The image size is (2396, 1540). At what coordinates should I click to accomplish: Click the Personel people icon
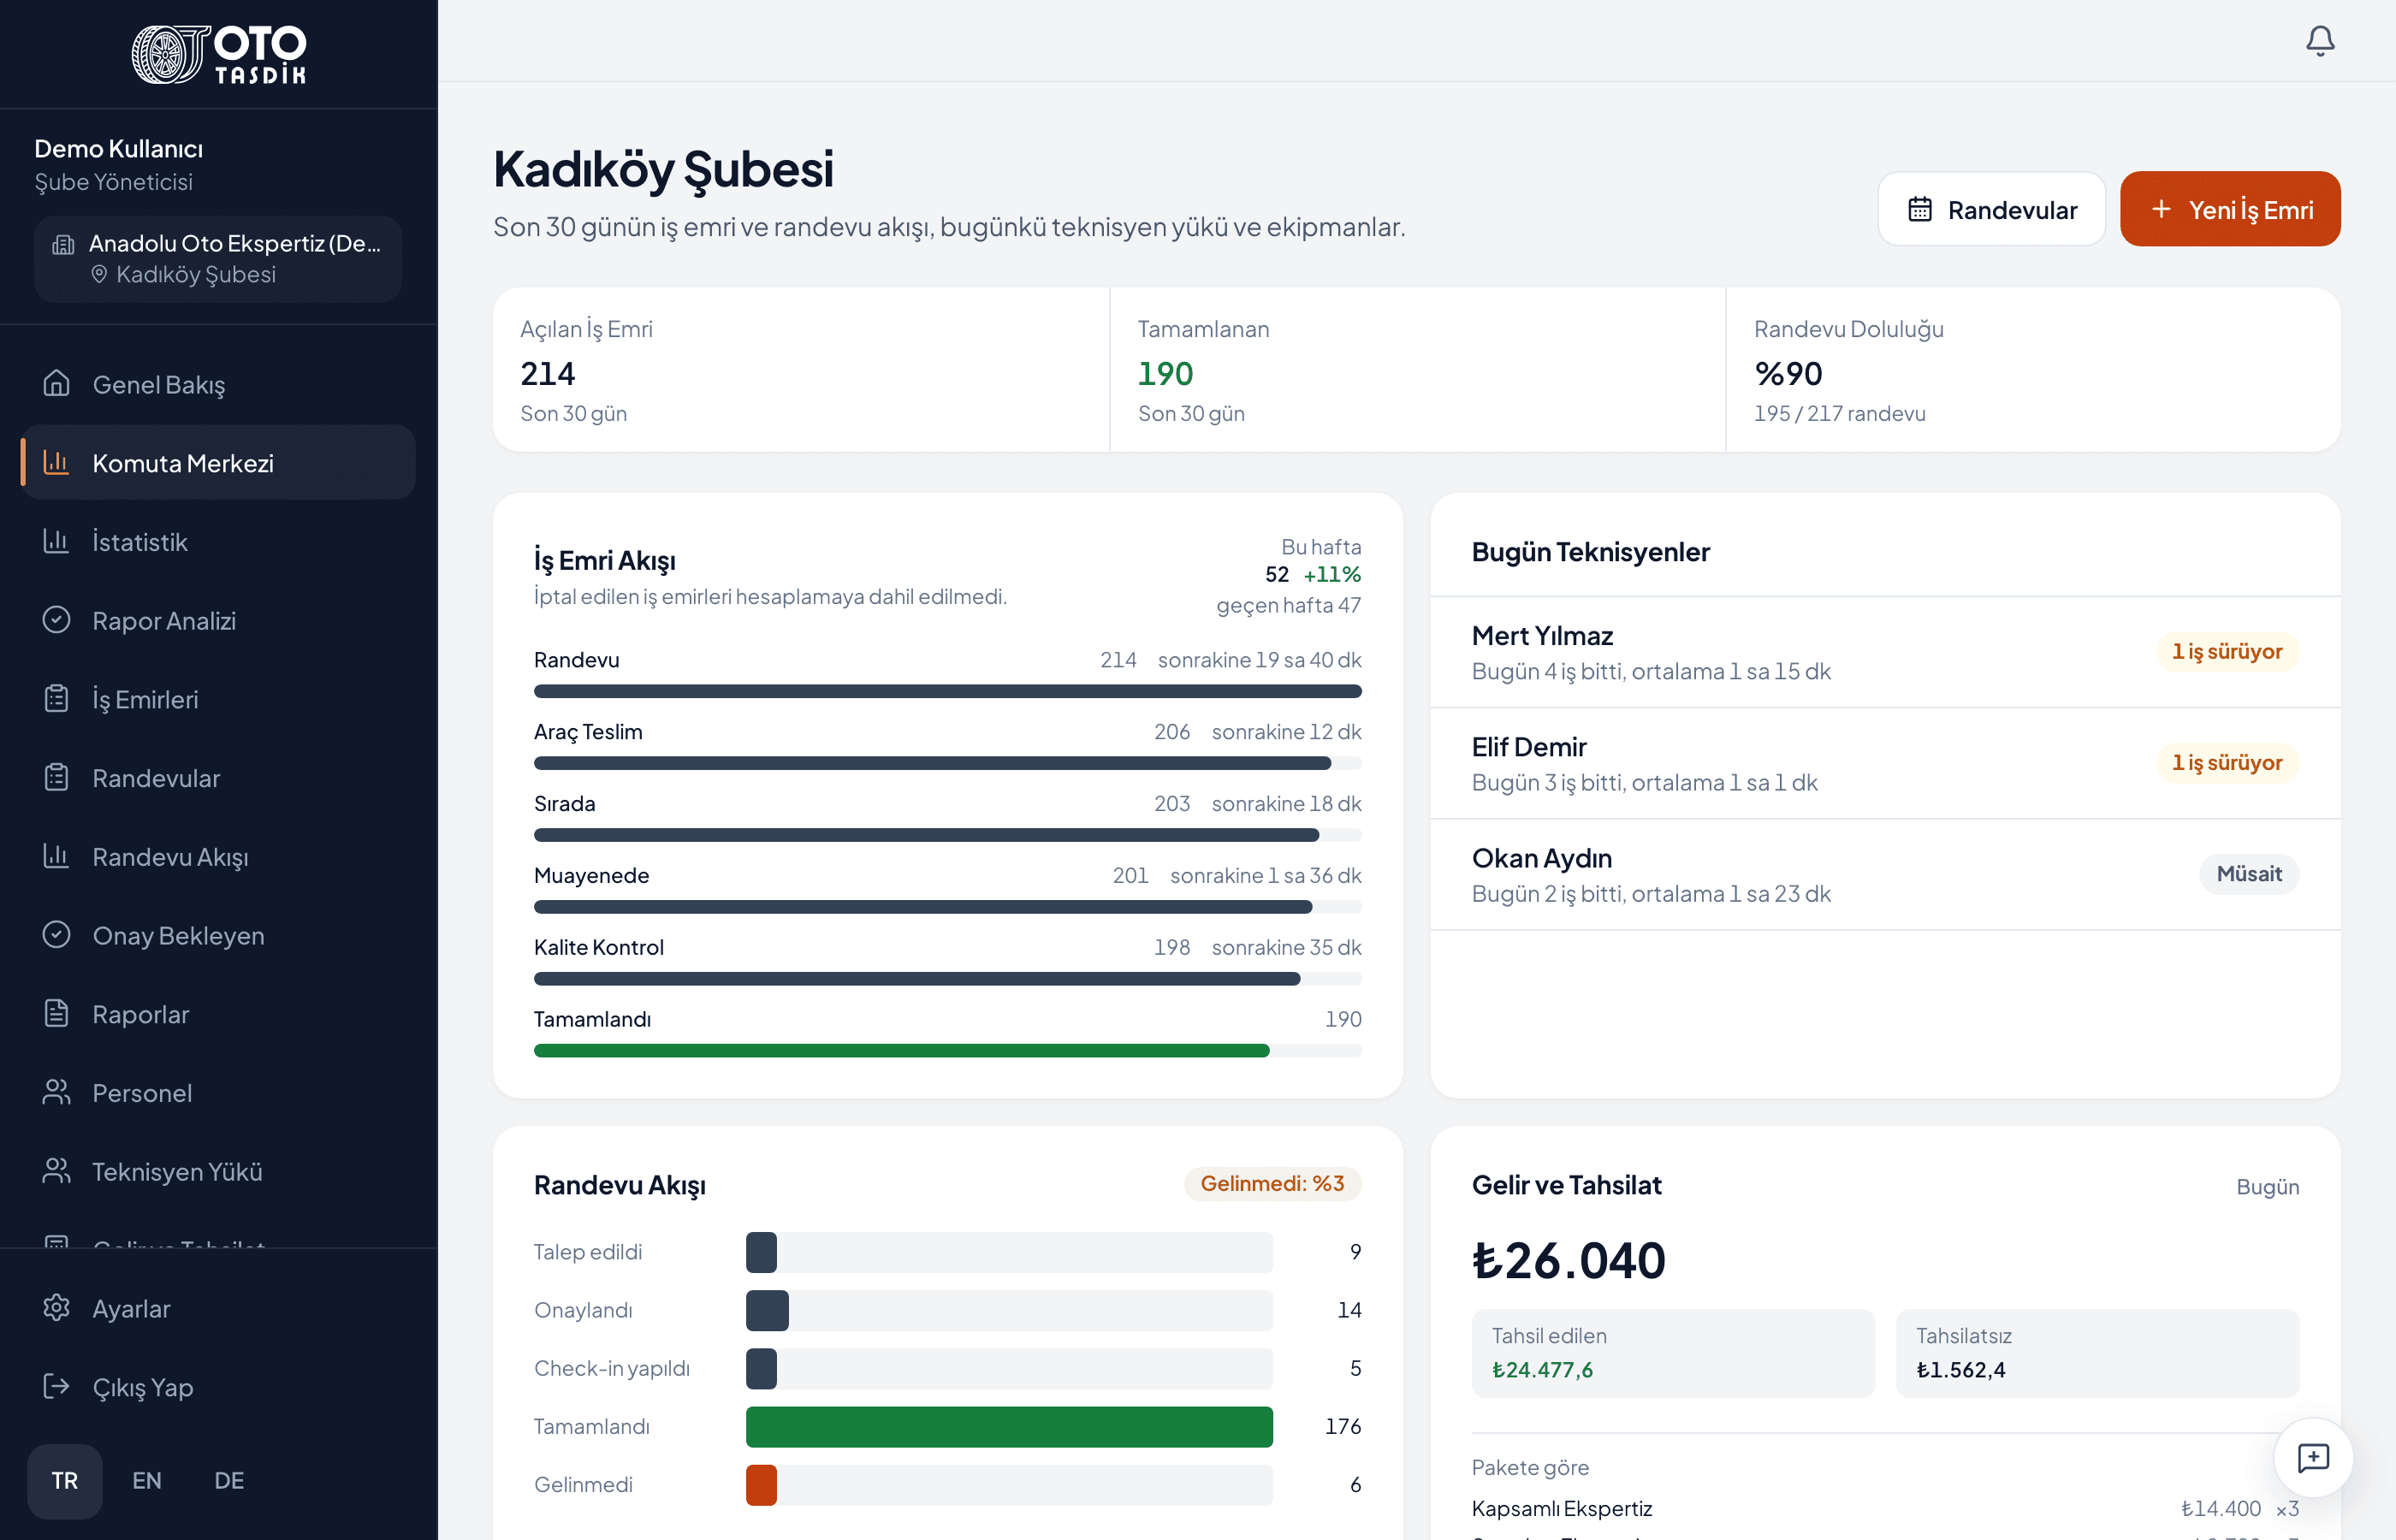[56, 1092]
